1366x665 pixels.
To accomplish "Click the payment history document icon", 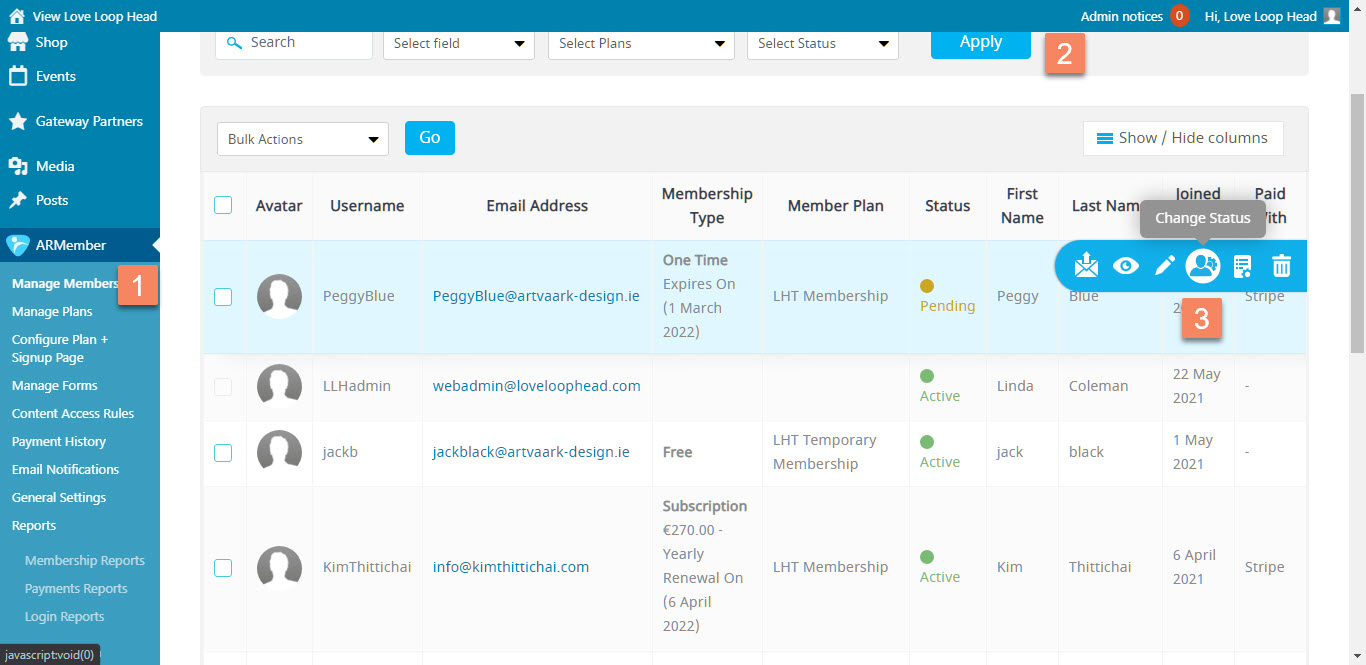I will (1242, 266).
